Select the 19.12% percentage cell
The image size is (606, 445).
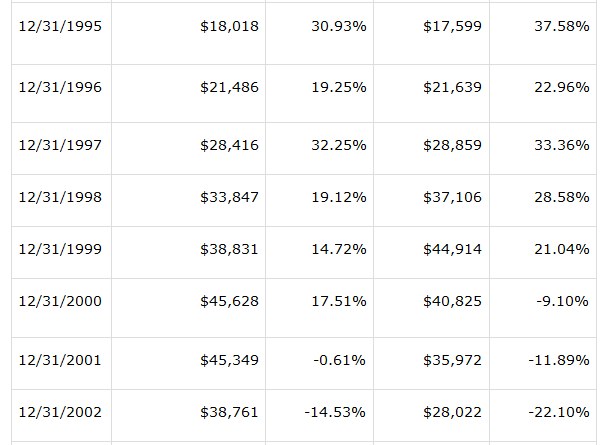tap(339, 197)
